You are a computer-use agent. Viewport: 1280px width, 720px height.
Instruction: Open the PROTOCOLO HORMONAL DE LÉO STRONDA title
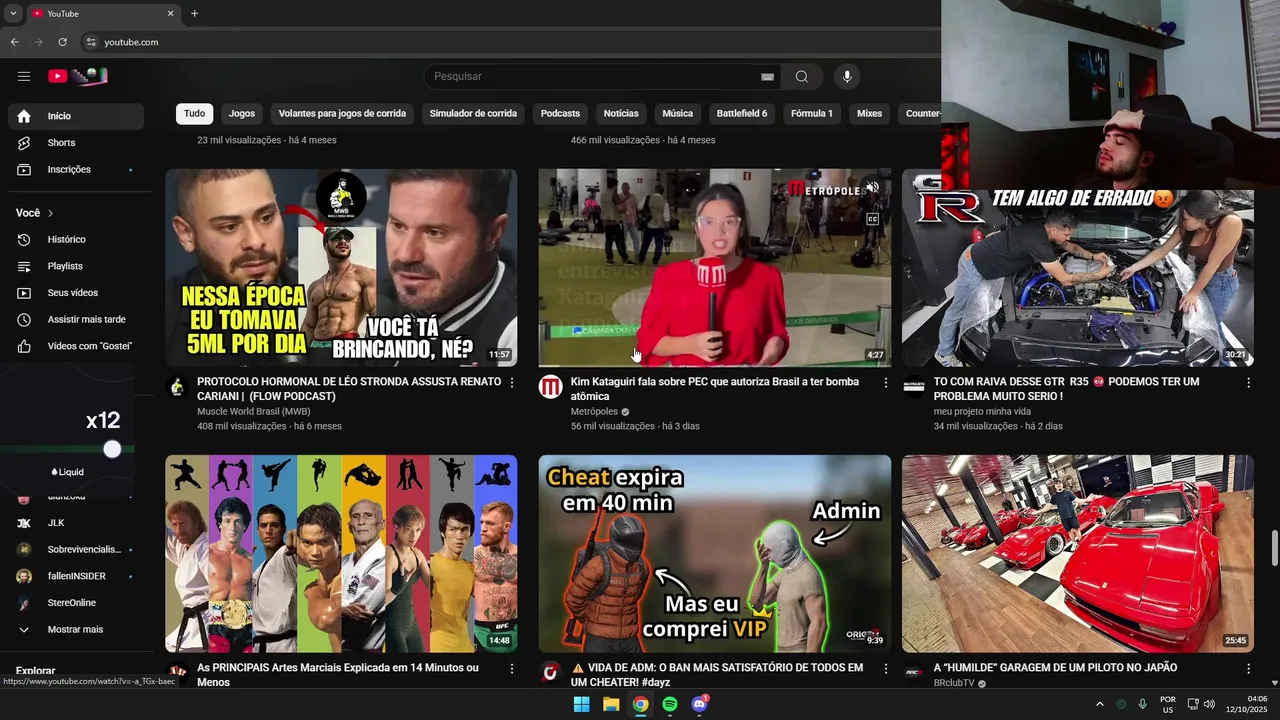pos(349,389)
